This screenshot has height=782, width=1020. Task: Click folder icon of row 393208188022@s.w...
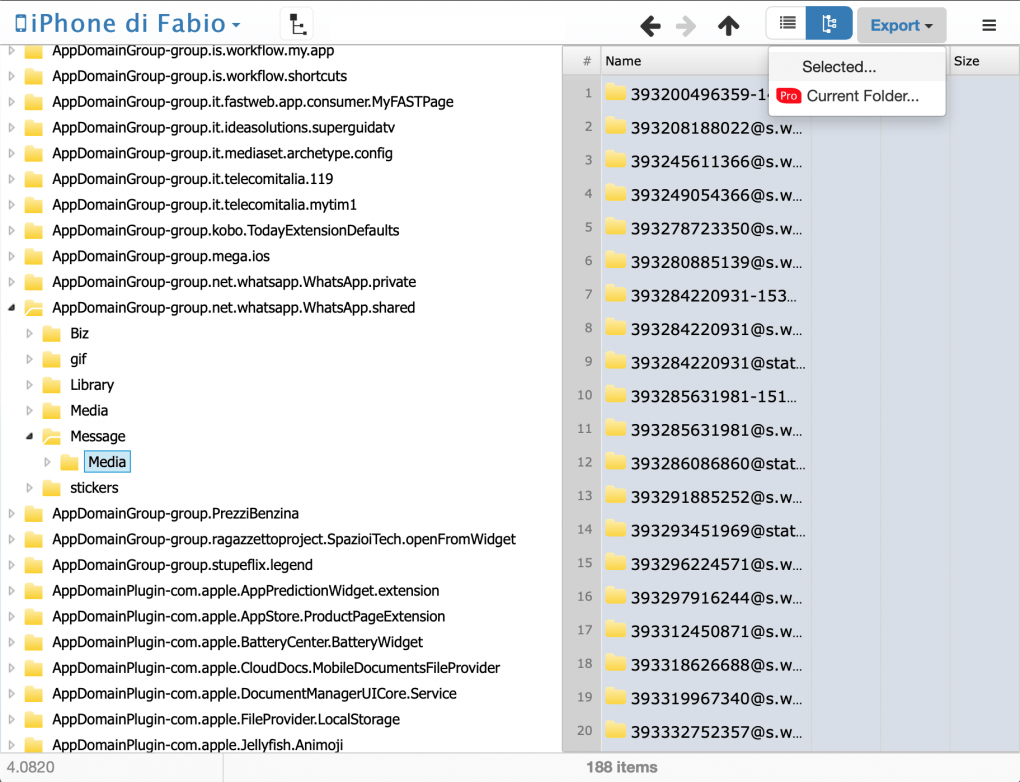(615, 126)
